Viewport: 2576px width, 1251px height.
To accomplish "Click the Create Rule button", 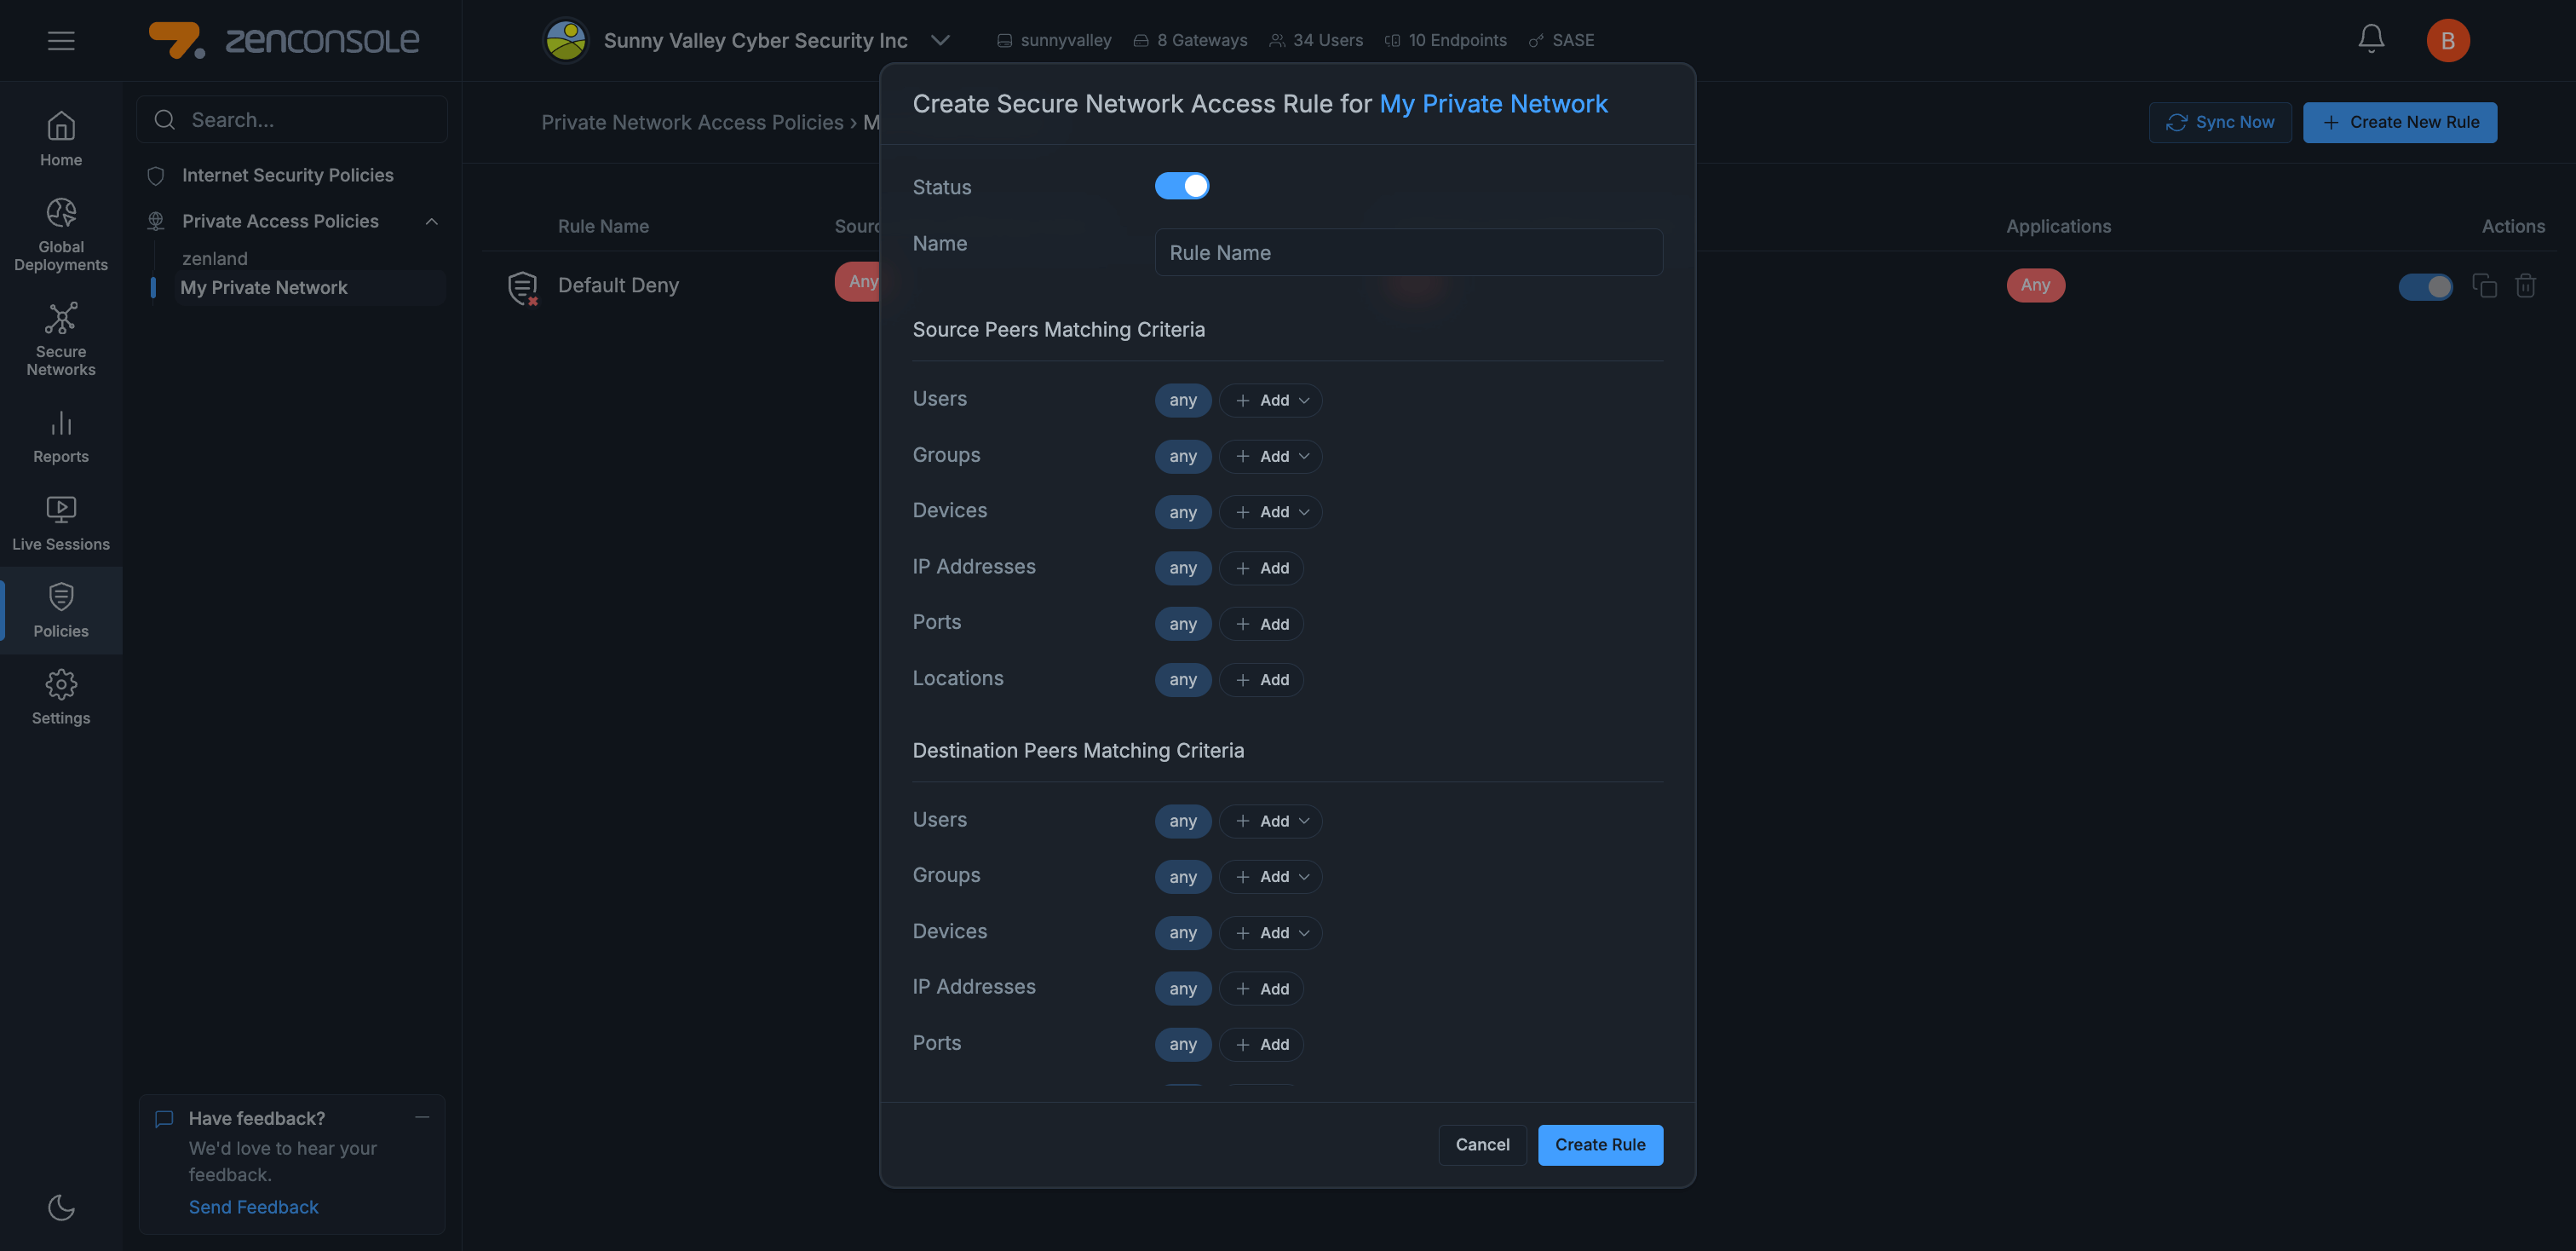I will (1600, 1144).
